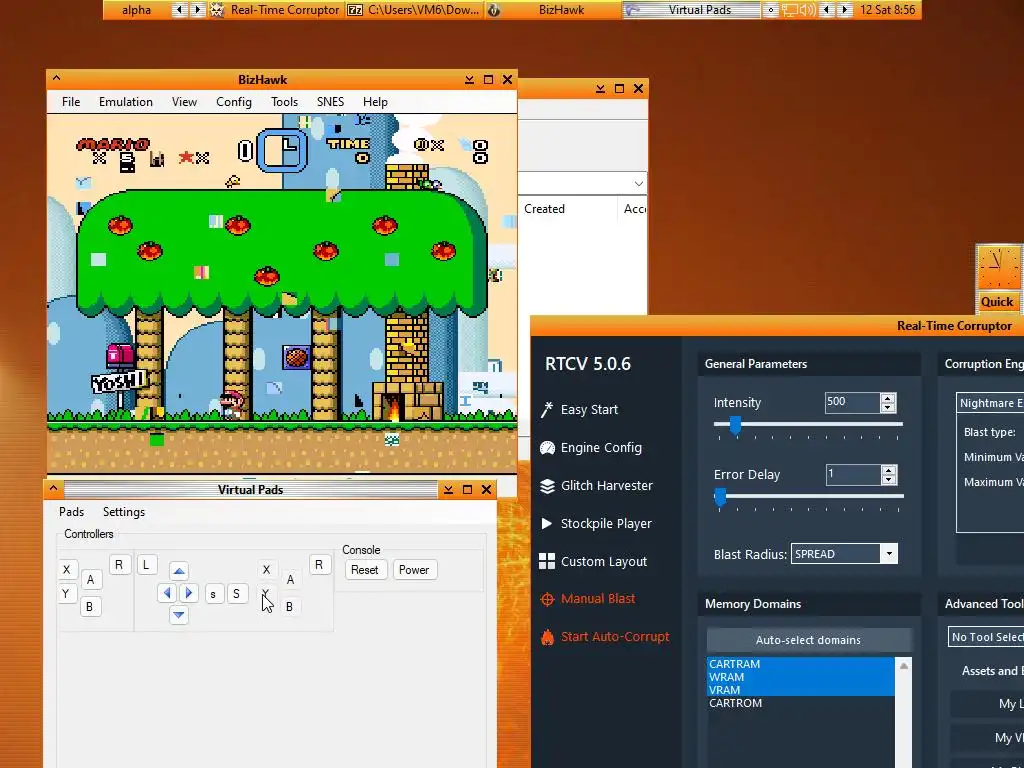Open the BizHawk Tools menu
The width and height of the screenshot is (1024, 768).
point(284,102)
